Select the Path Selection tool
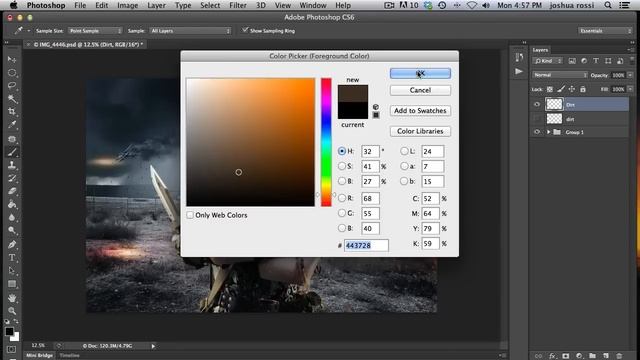The image size is (640, 360). click(x=12, y=271)
